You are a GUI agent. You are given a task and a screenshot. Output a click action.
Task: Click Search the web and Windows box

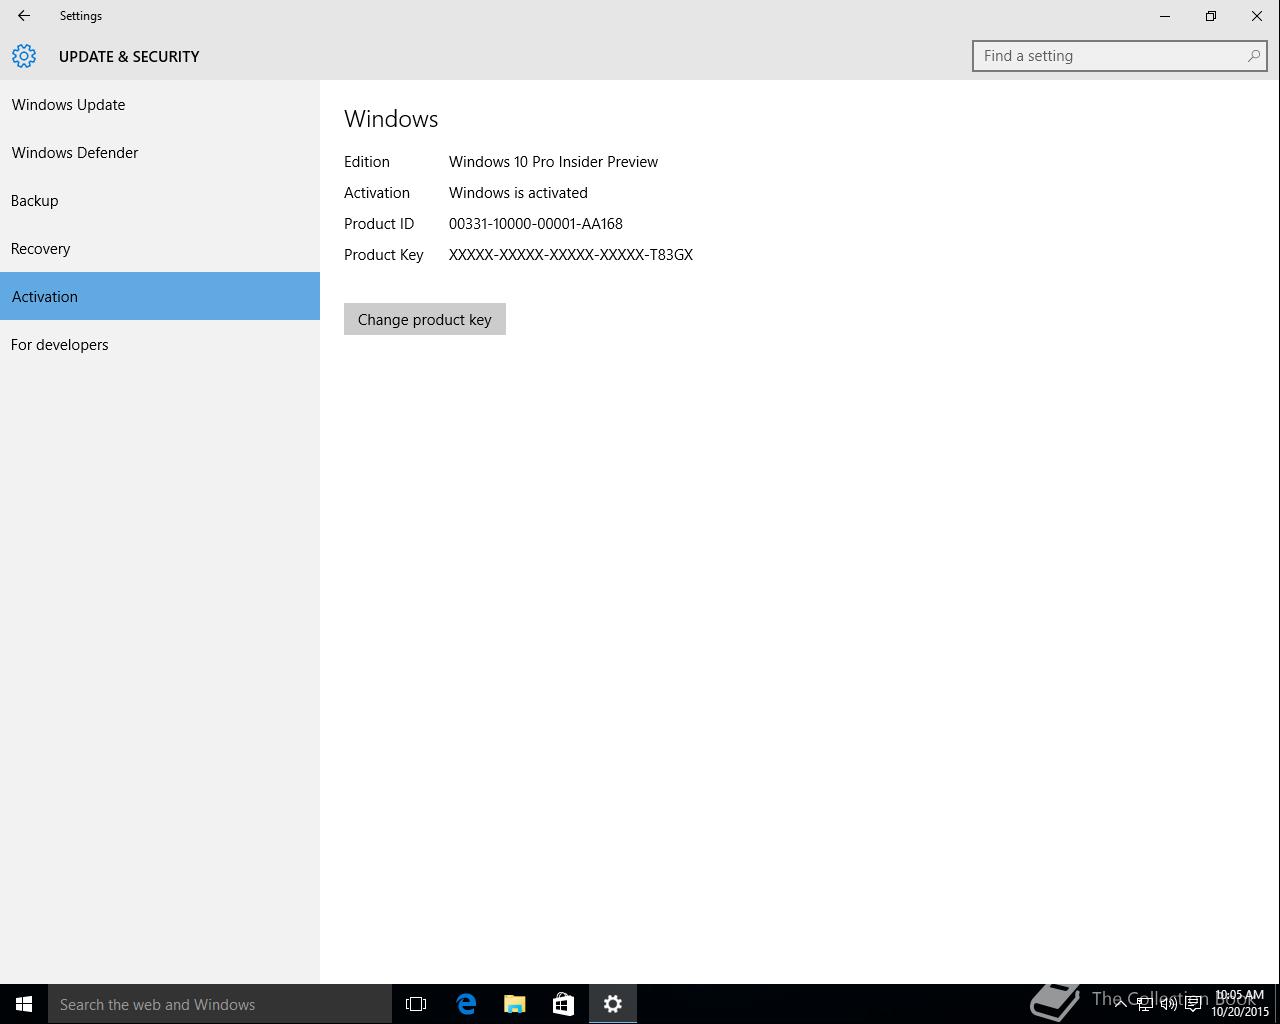(x=220, y=1004)
